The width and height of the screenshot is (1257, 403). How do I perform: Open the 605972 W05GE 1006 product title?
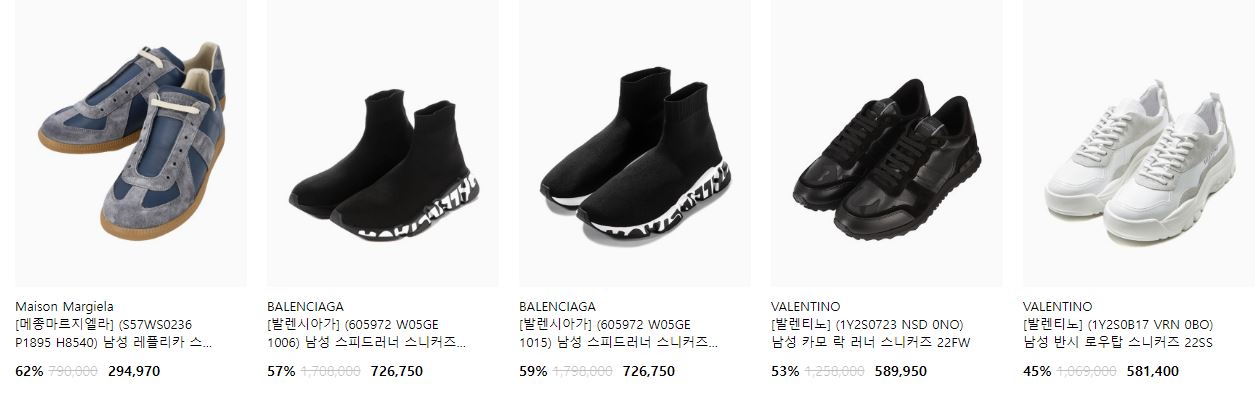367,333
